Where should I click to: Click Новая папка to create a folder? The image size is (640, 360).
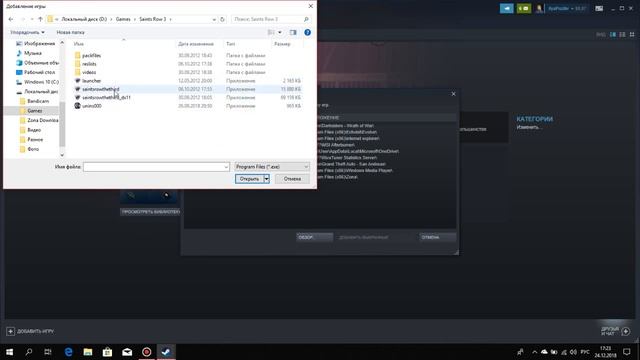71,32
